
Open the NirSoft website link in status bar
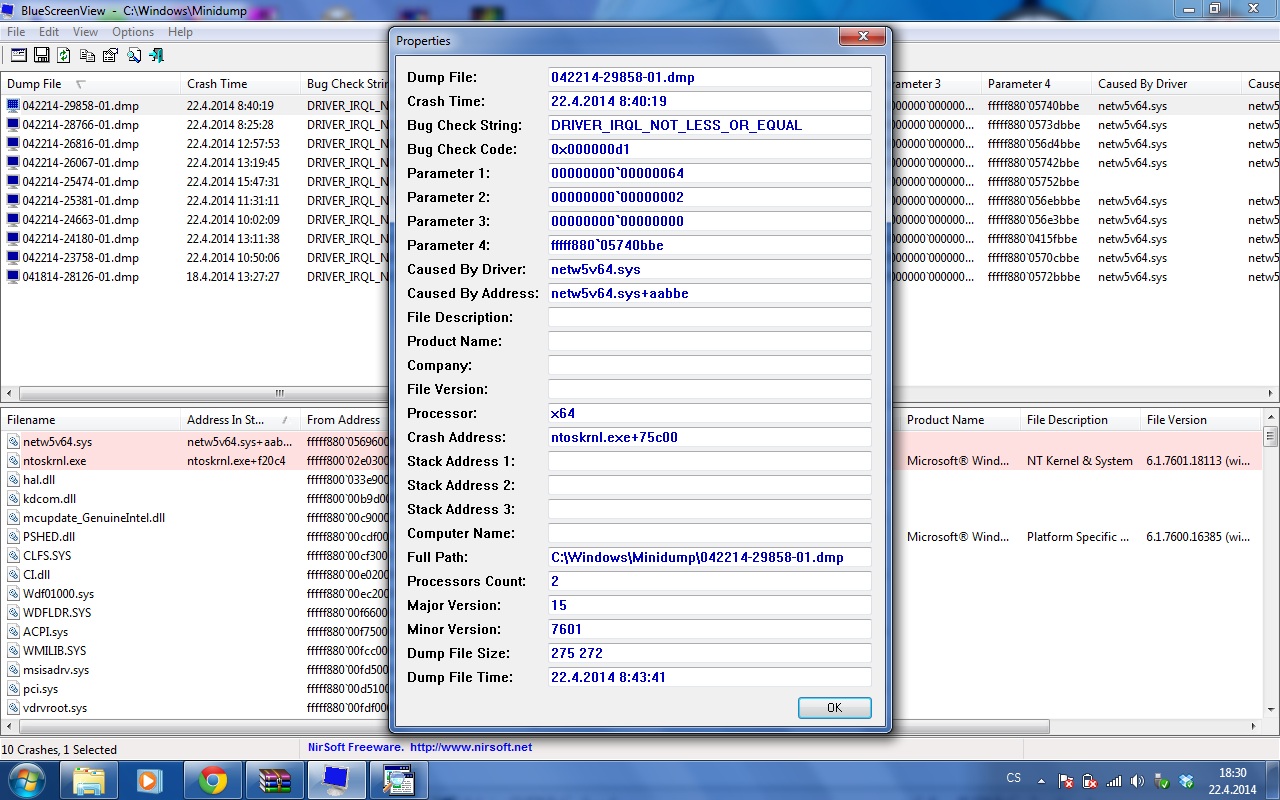coord(470,747)
